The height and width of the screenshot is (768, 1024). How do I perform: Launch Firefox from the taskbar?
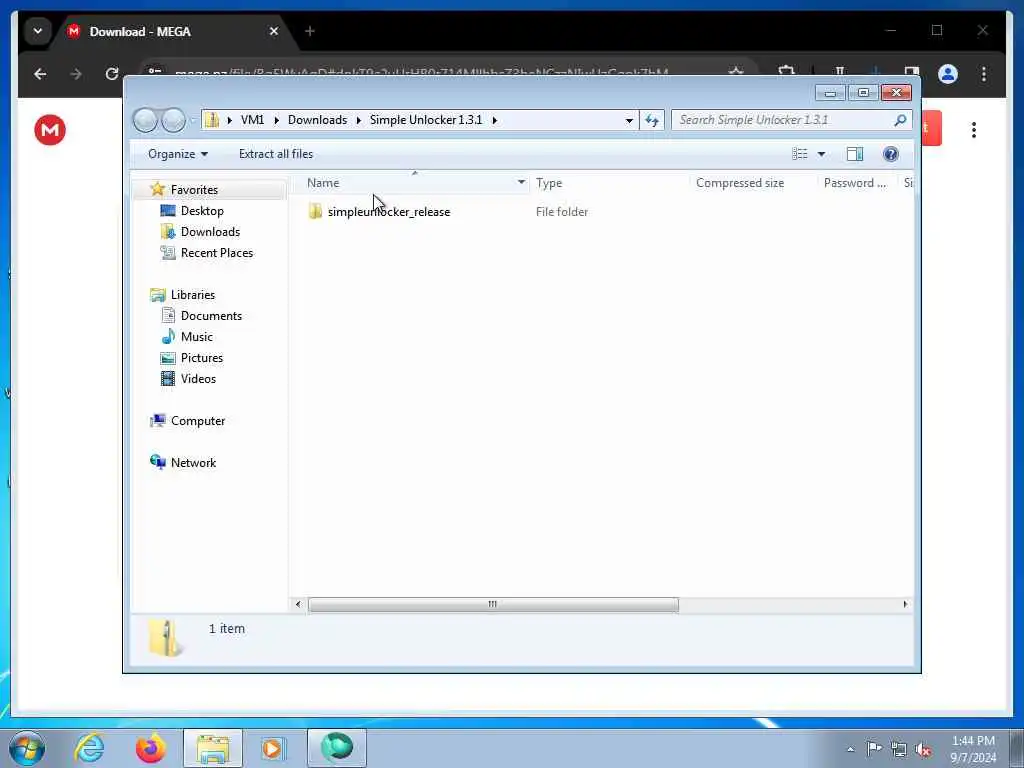tap(150, 748)
